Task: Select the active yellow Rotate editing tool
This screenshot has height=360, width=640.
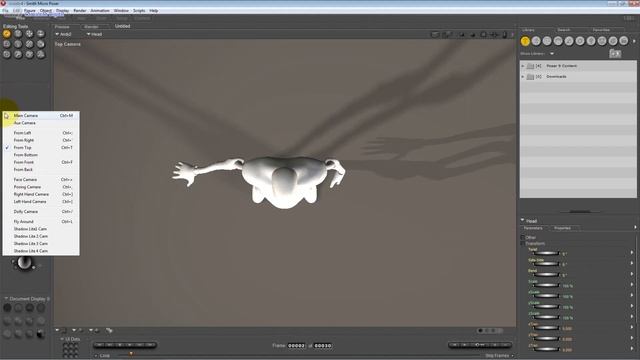Action: tap(7, 34)
